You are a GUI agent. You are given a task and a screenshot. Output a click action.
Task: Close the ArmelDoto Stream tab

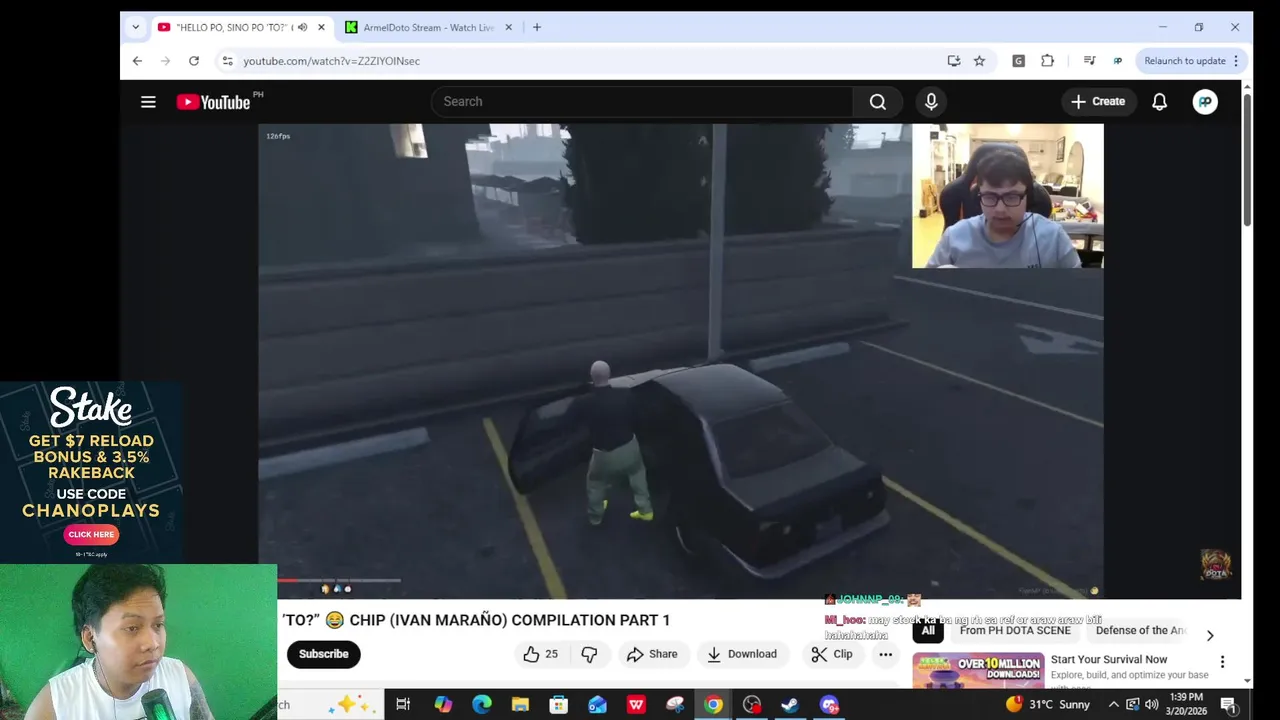(508, 27)
